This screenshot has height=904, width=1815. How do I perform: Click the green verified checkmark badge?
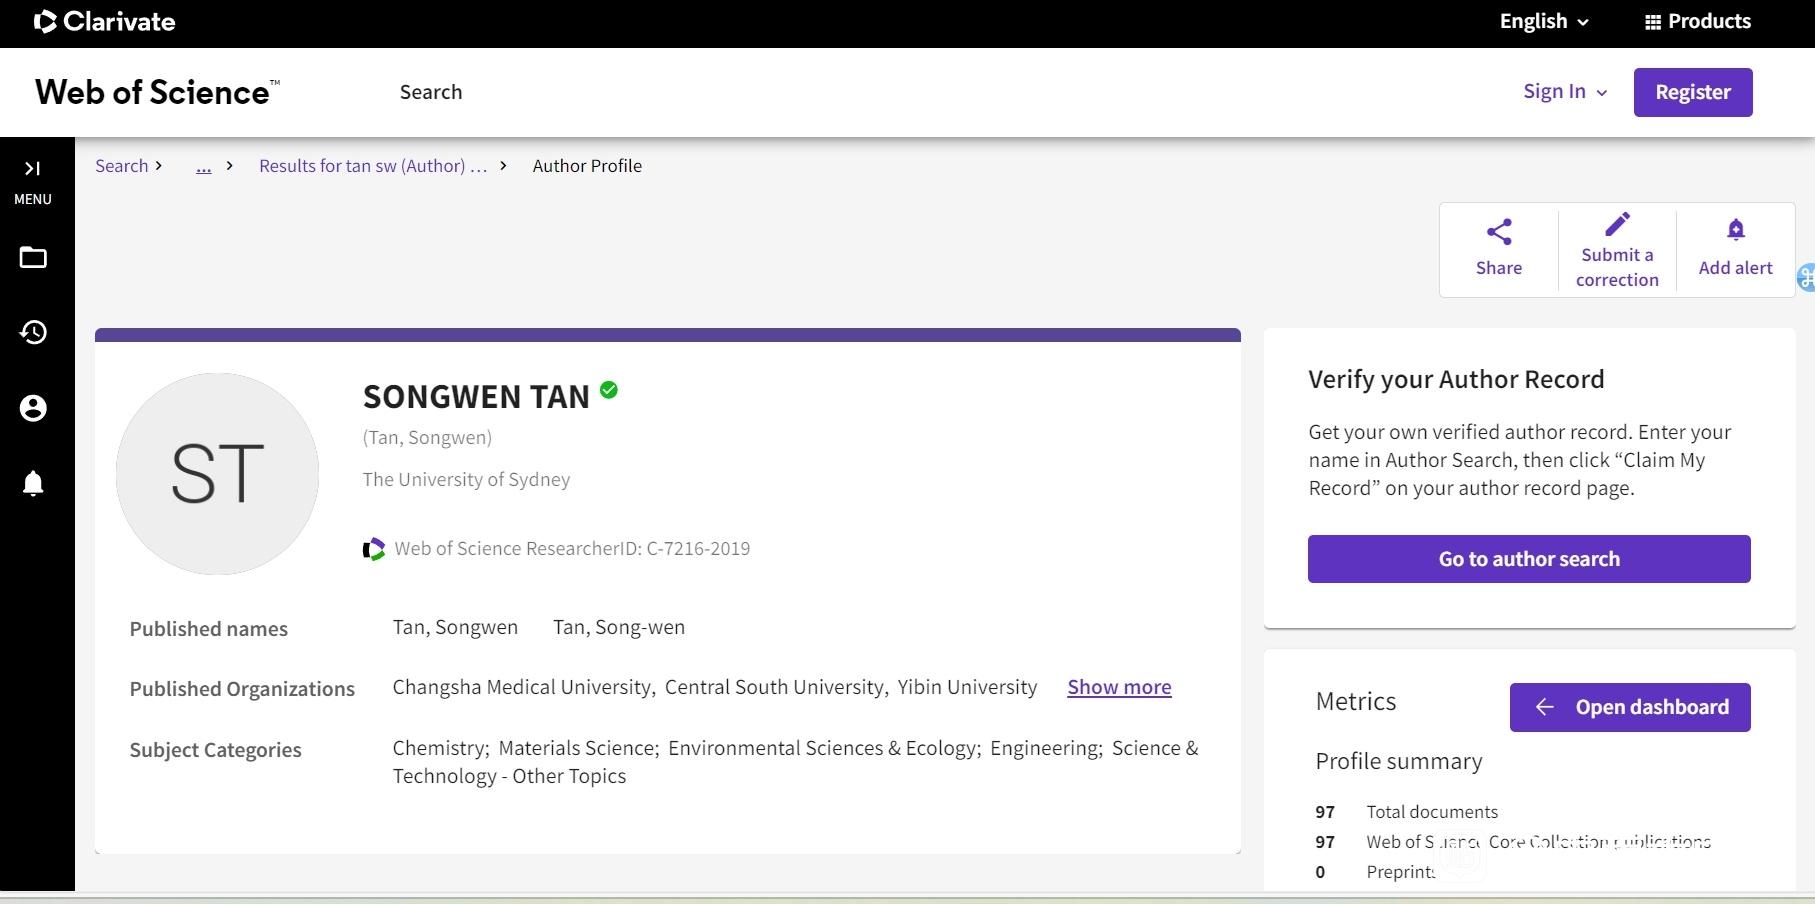[609, 390]
